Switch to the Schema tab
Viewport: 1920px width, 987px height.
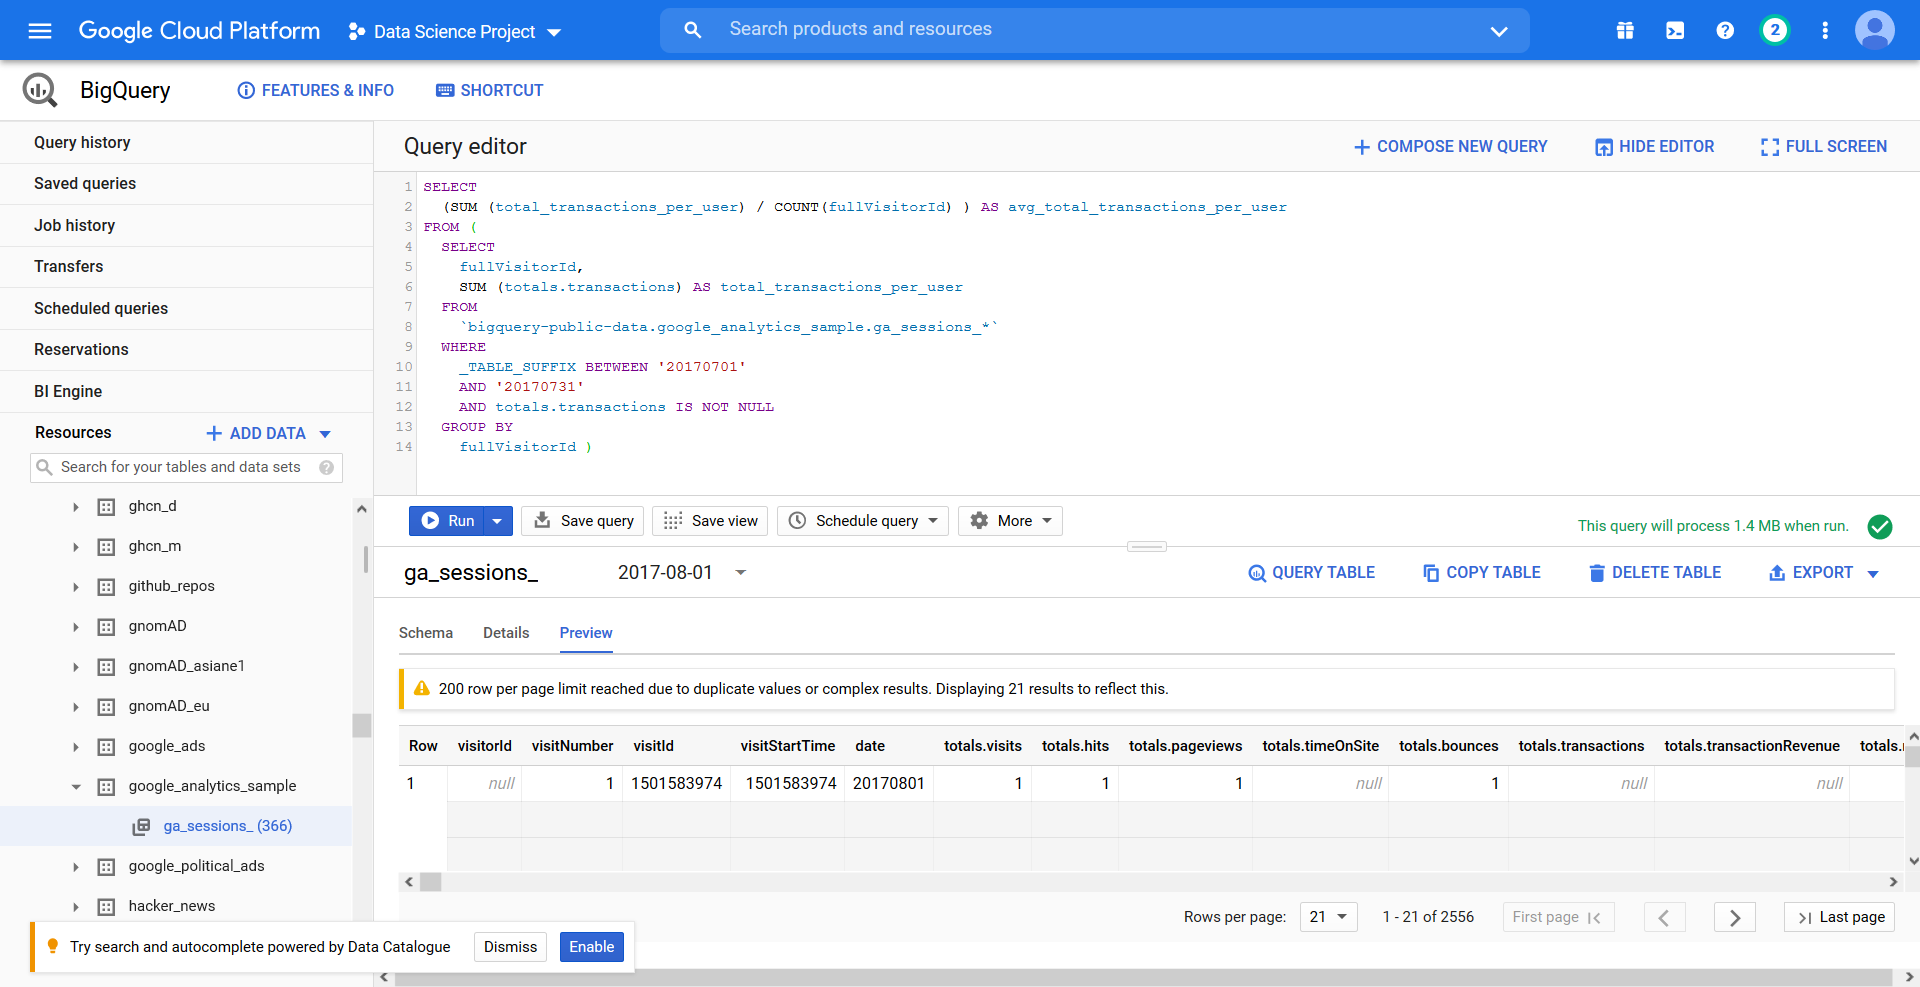click(x=426, y=633)
